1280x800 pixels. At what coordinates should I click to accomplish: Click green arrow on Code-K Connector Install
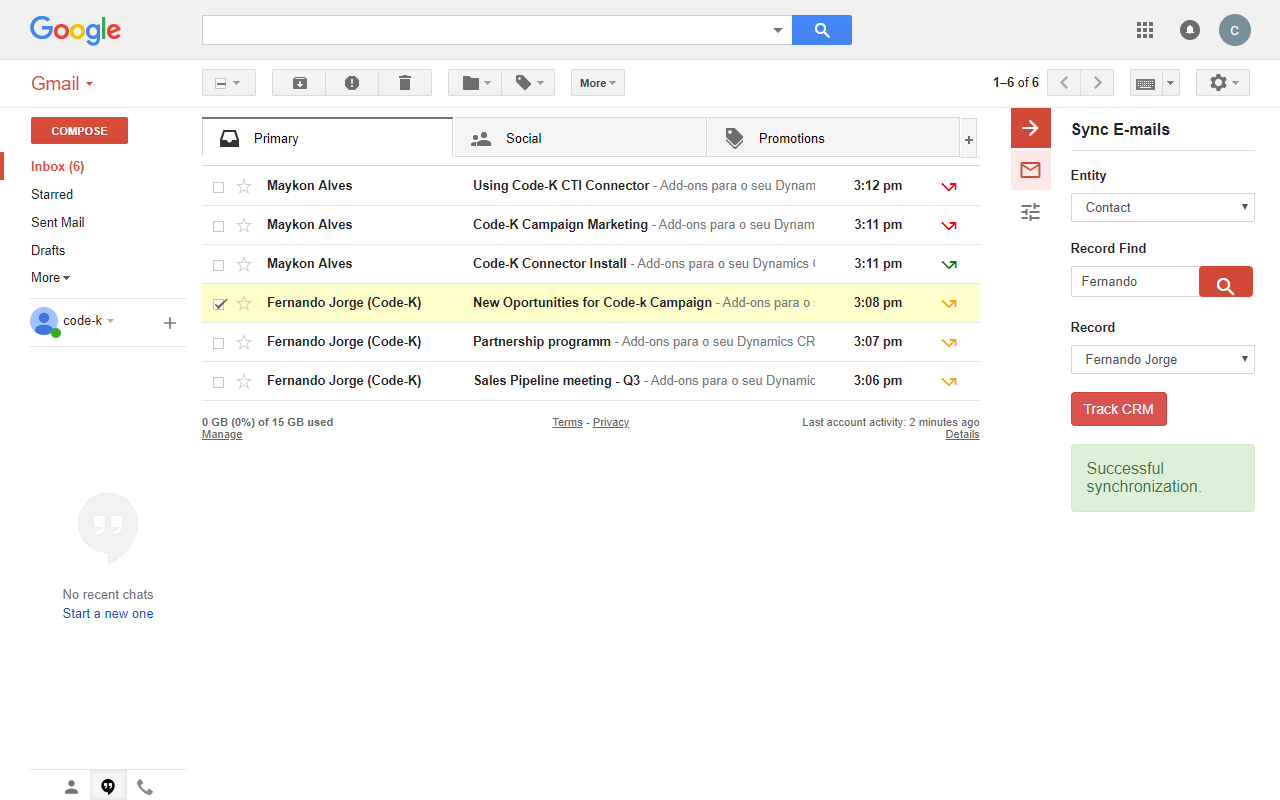[x=949, y=264]
